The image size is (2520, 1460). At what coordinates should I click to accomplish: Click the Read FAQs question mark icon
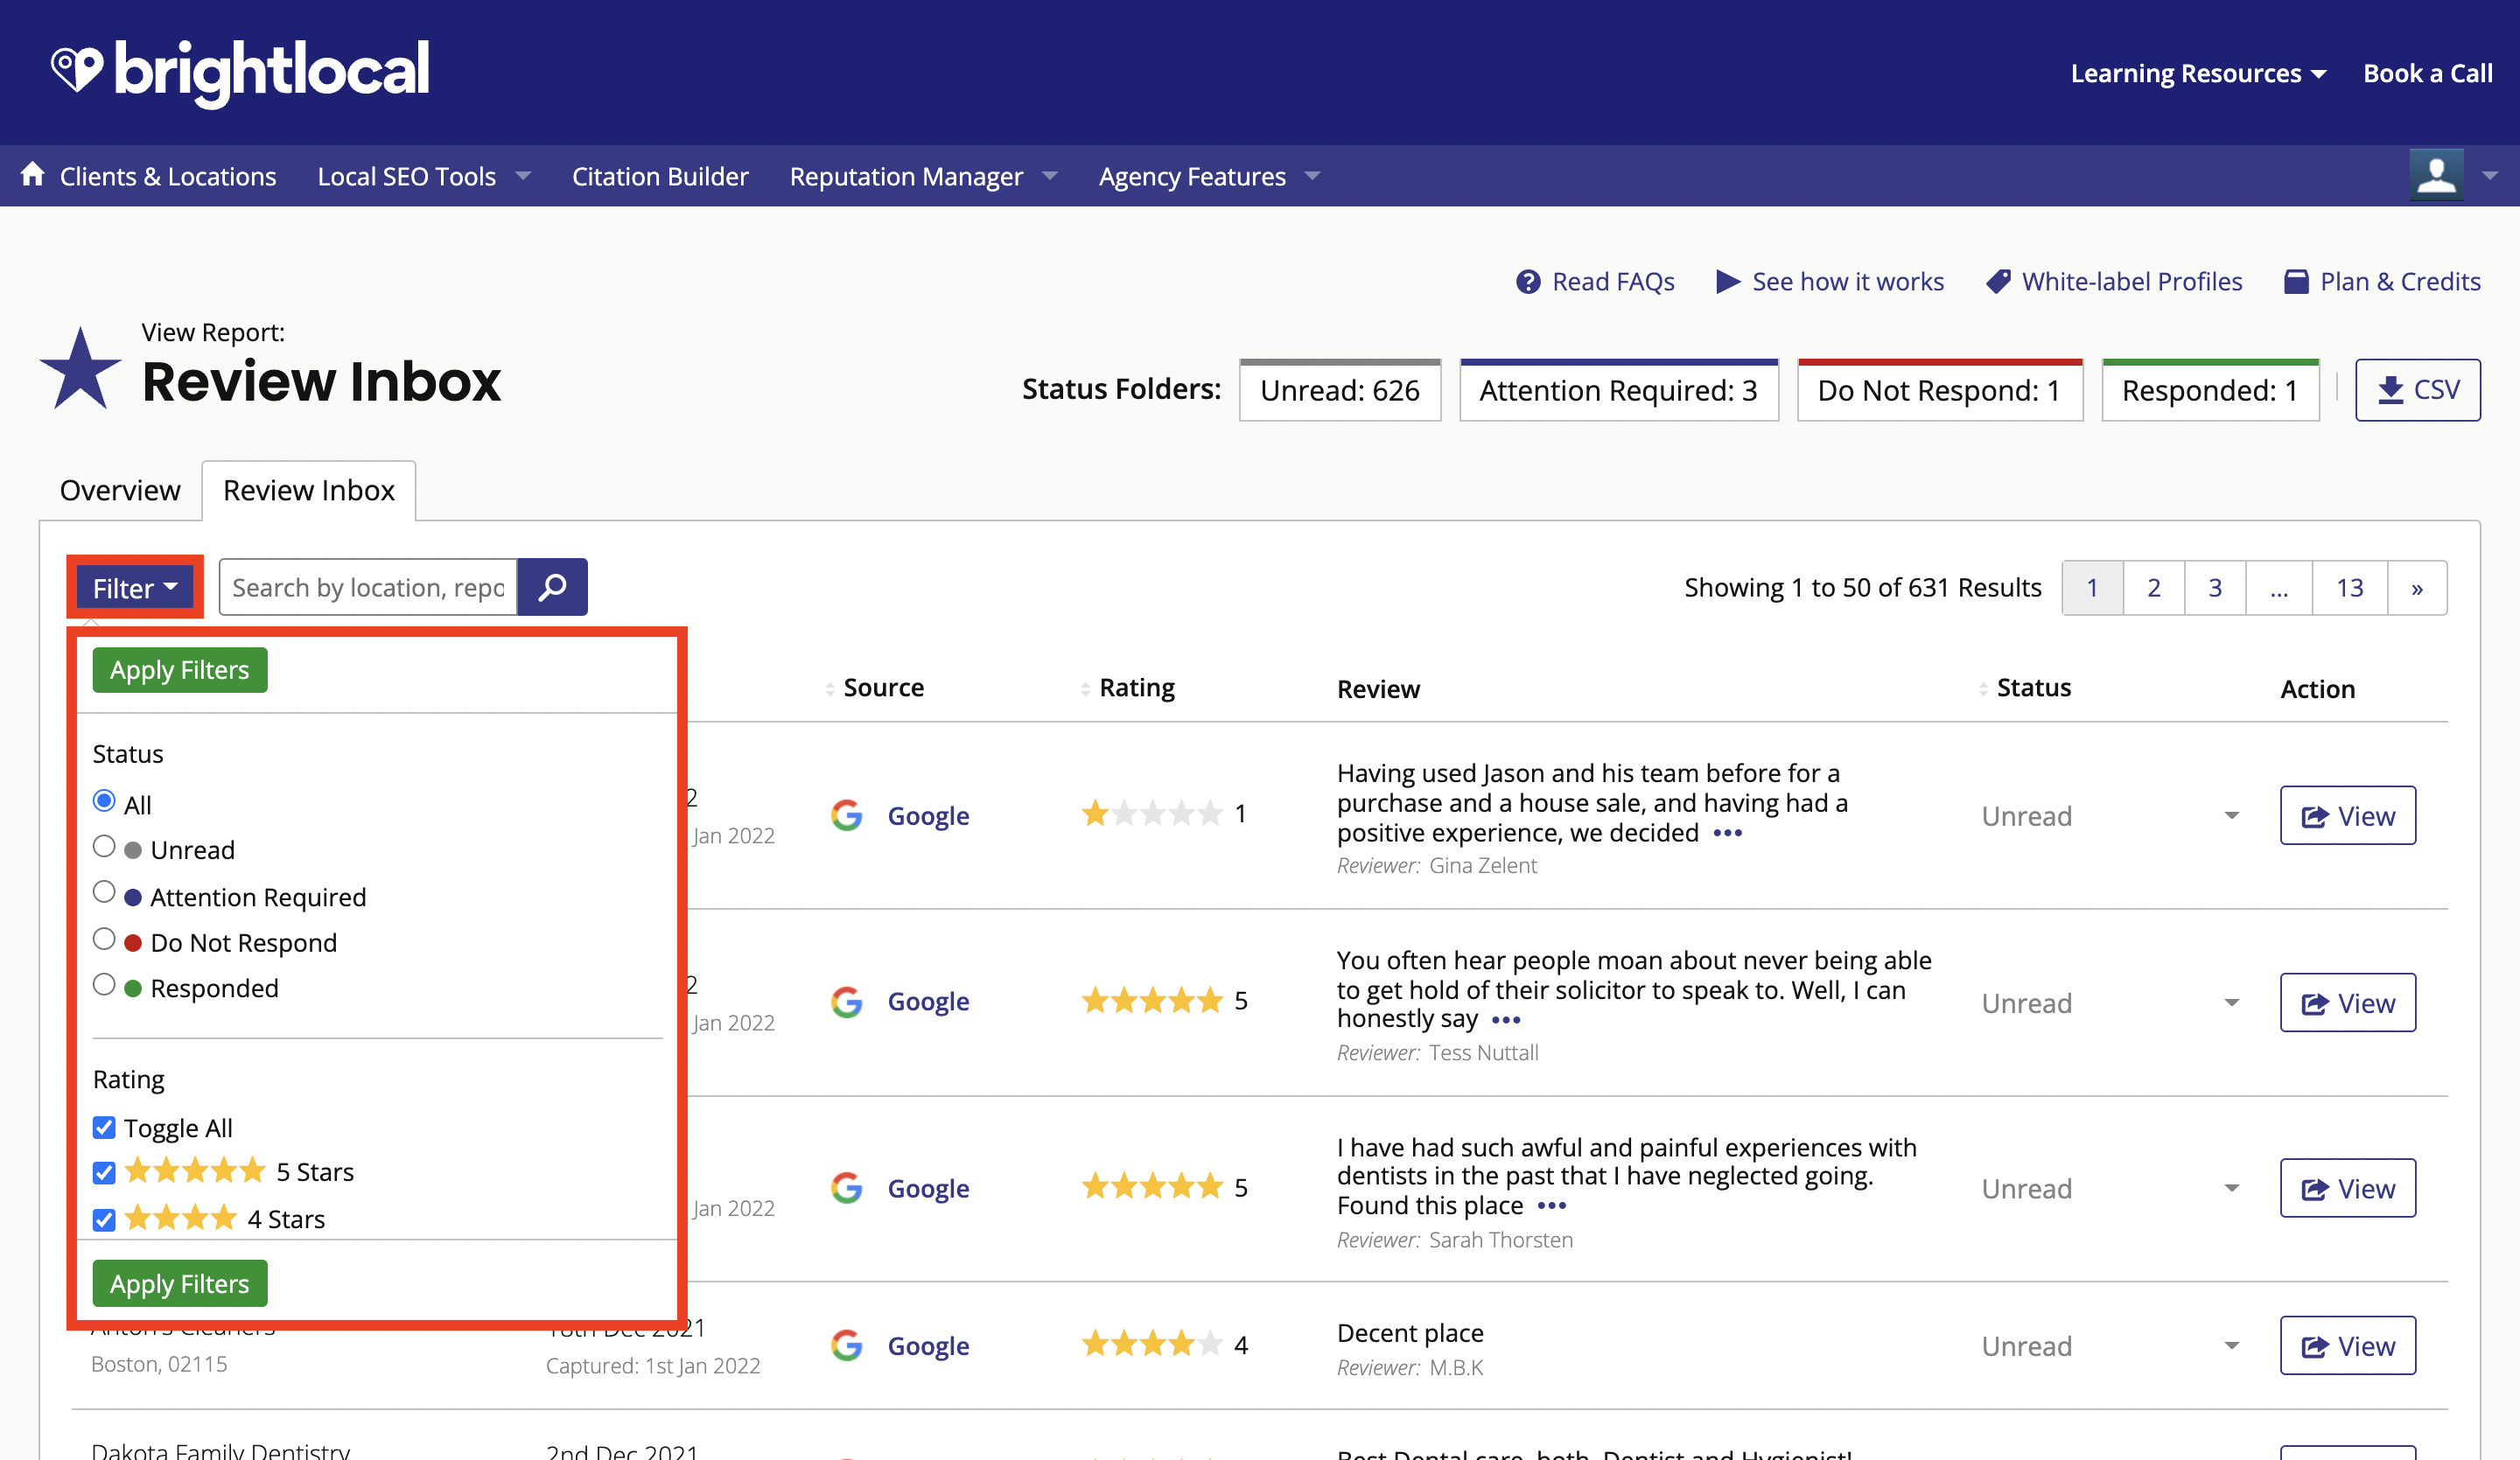click(1527, 282)
